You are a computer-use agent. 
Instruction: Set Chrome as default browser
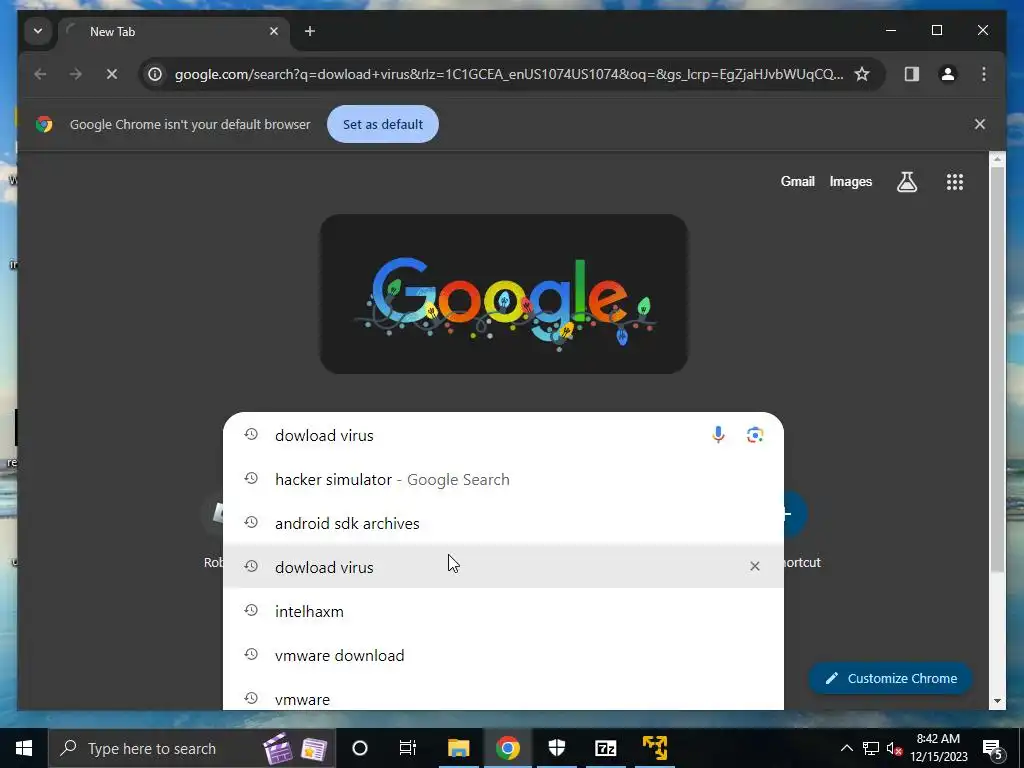pos(383,124)
